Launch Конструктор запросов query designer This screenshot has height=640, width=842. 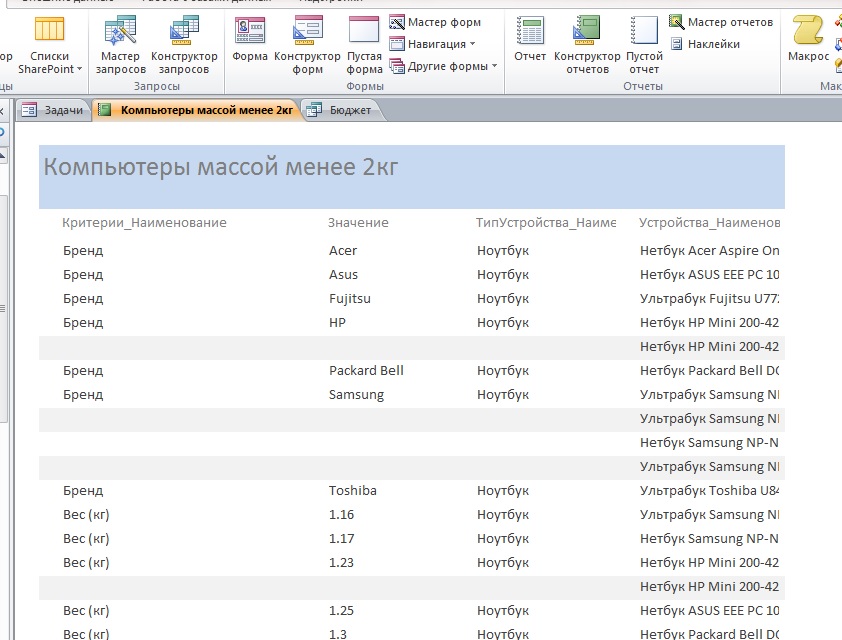tap(184, 45)
